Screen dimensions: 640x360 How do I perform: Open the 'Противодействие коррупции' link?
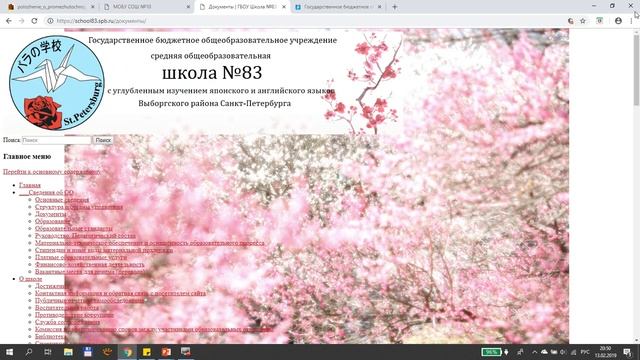(74, 315)
